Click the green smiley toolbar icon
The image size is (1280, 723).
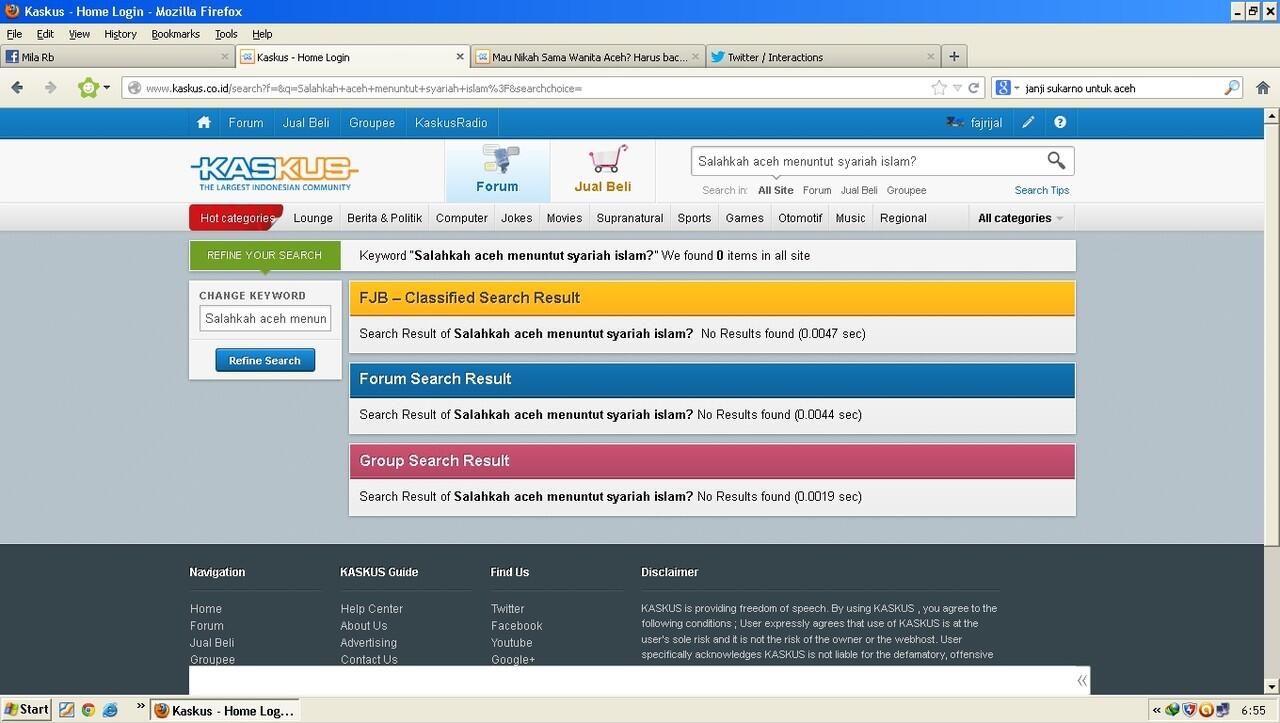coord(88,88)
